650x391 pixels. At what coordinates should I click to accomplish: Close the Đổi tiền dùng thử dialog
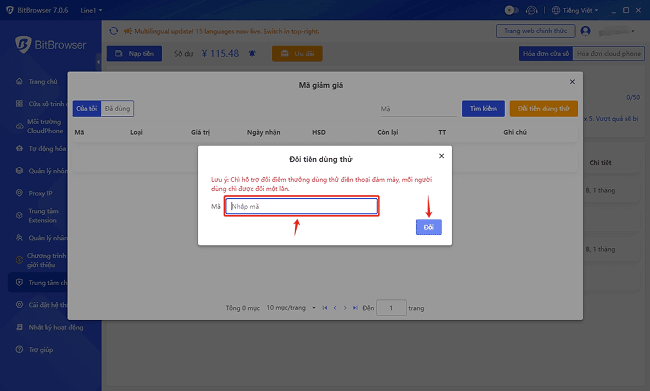pos(441,156)
